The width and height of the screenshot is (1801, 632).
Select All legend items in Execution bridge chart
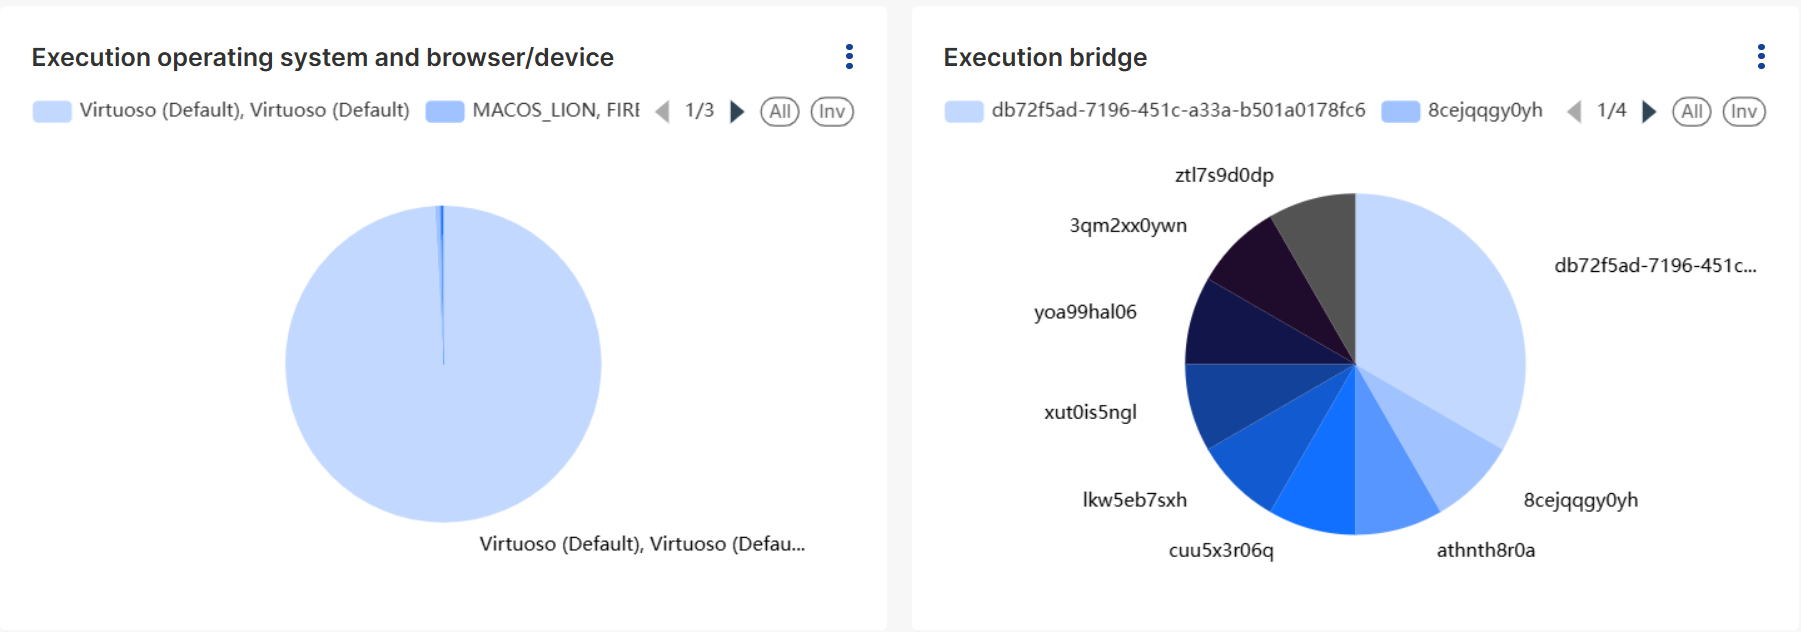click(x=1692, y=111)
